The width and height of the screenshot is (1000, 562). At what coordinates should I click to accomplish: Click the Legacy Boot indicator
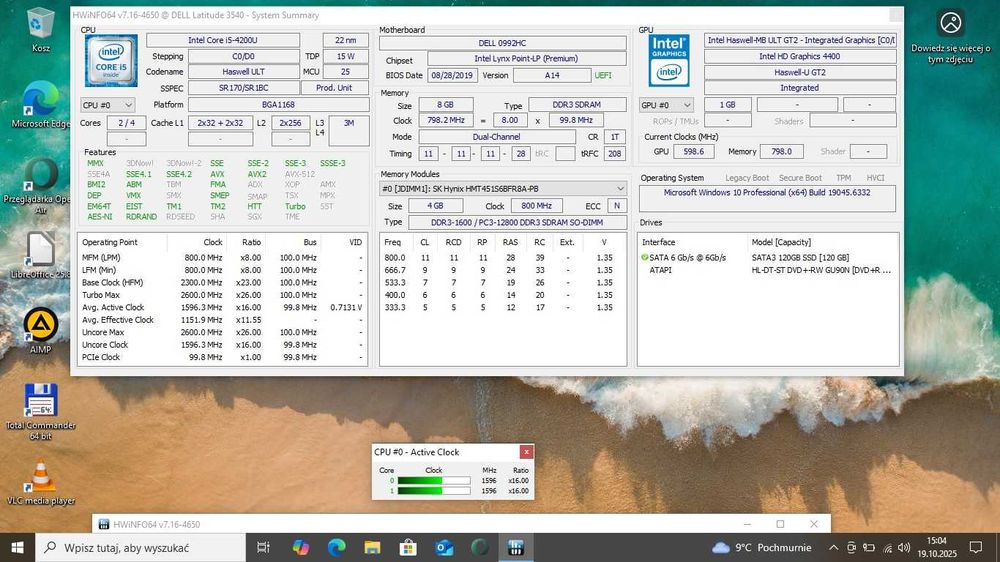coord(747,178)
